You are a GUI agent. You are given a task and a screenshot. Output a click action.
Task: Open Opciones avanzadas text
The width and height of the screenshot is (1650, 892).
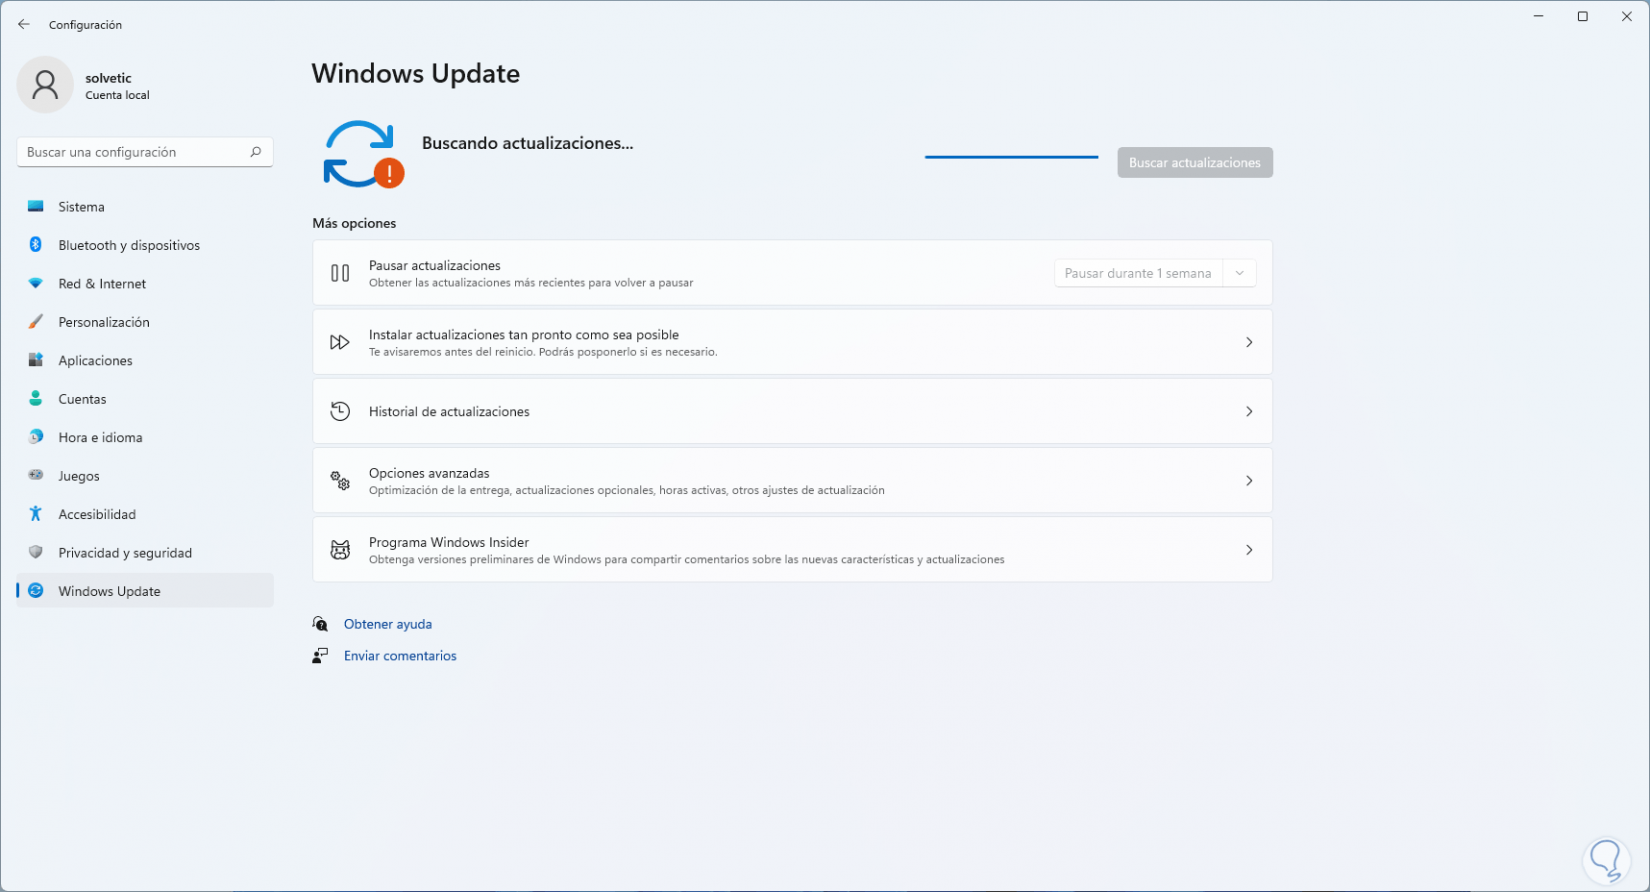coord(429,473)
